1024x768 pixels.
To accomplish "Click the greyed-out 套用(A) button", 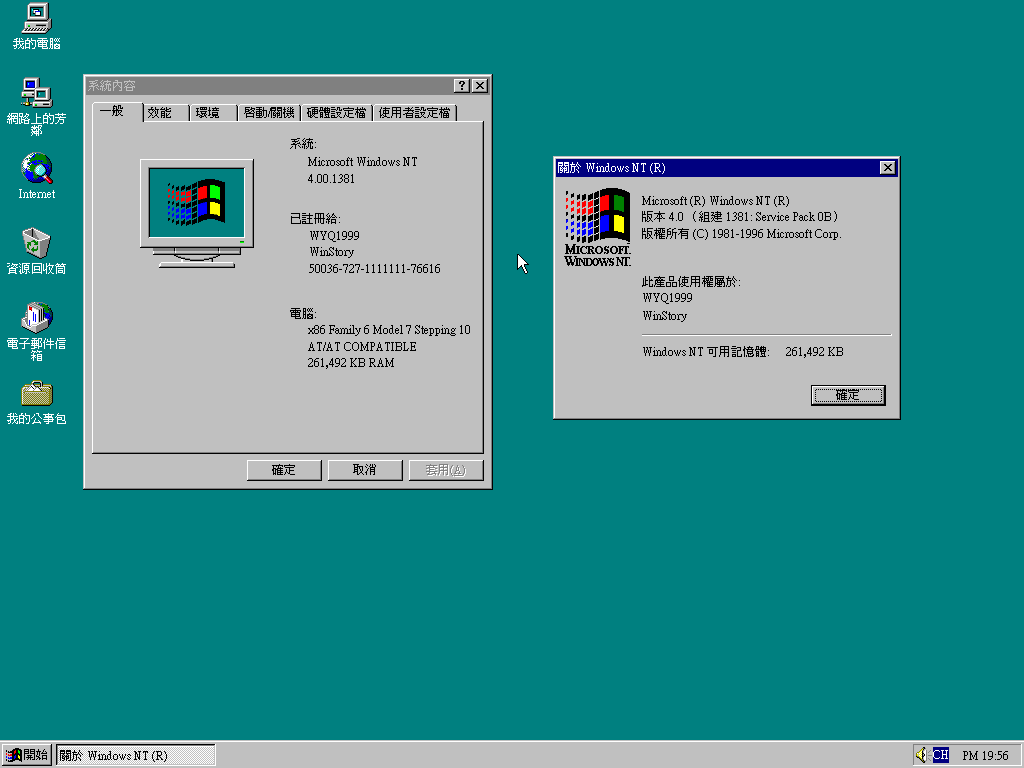I will 445,470.
